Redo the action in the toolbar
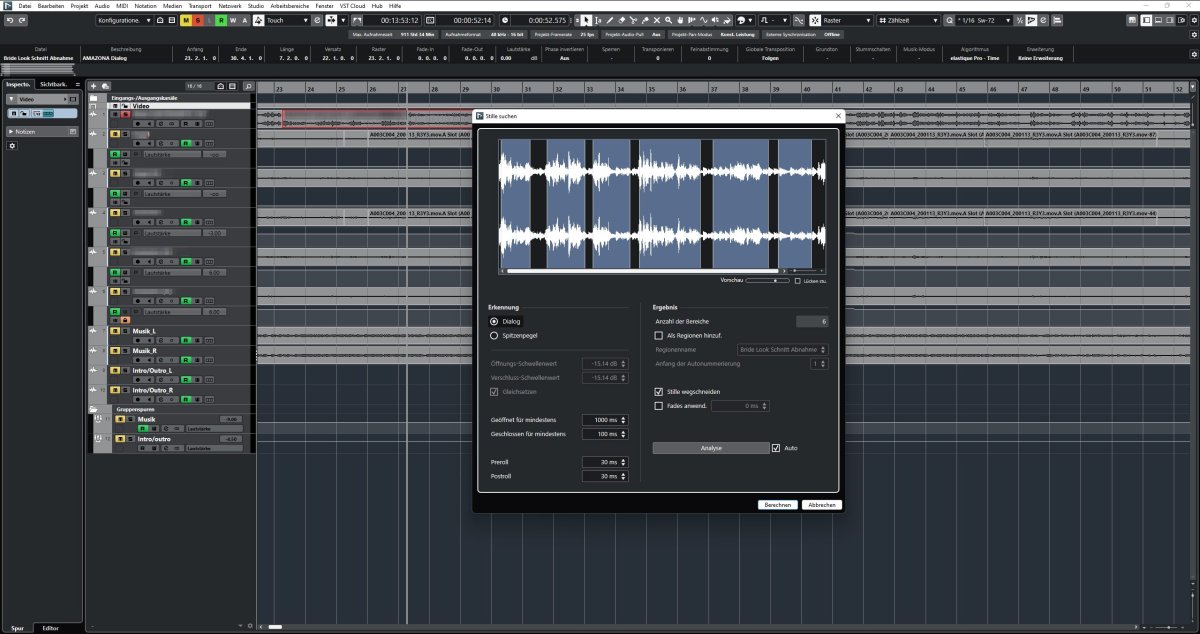 [x=22, y=20]
